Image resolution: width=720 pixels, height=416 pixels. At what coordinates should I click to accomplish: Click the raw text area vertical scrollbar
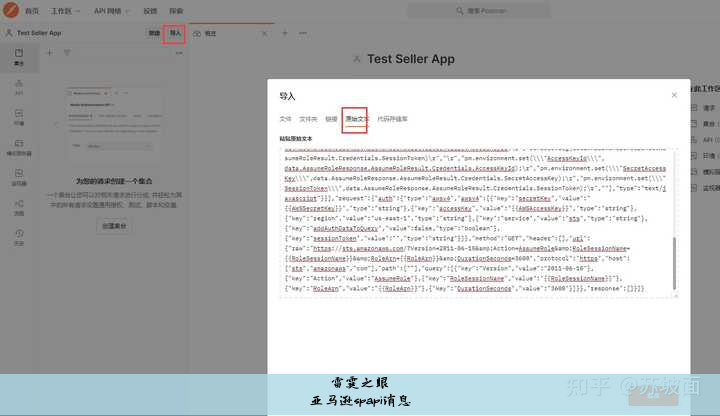coord(674,263)
